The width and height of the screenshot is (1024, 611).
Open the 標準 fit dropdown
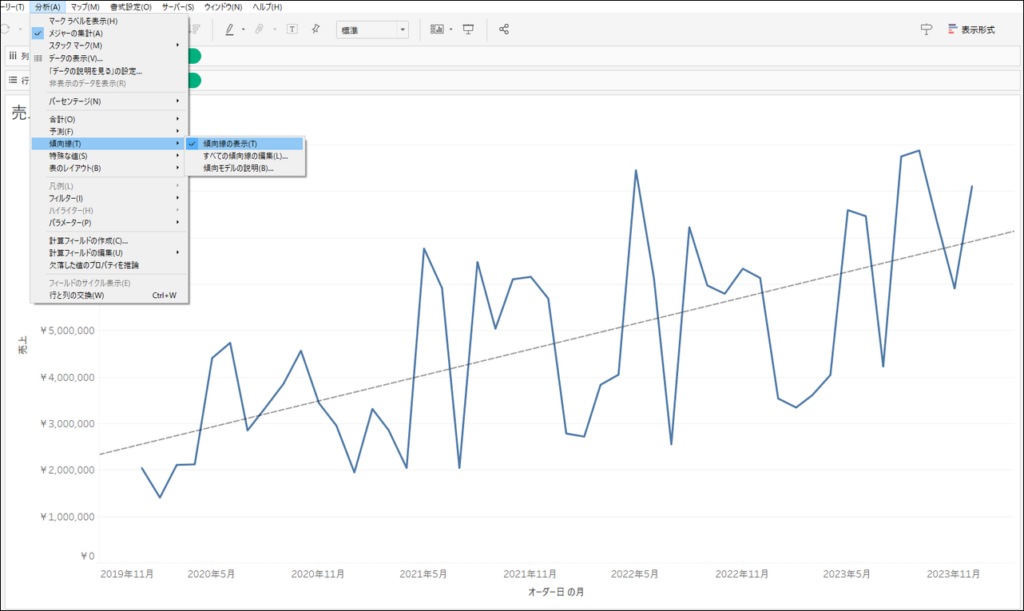(x=372, y=29)
